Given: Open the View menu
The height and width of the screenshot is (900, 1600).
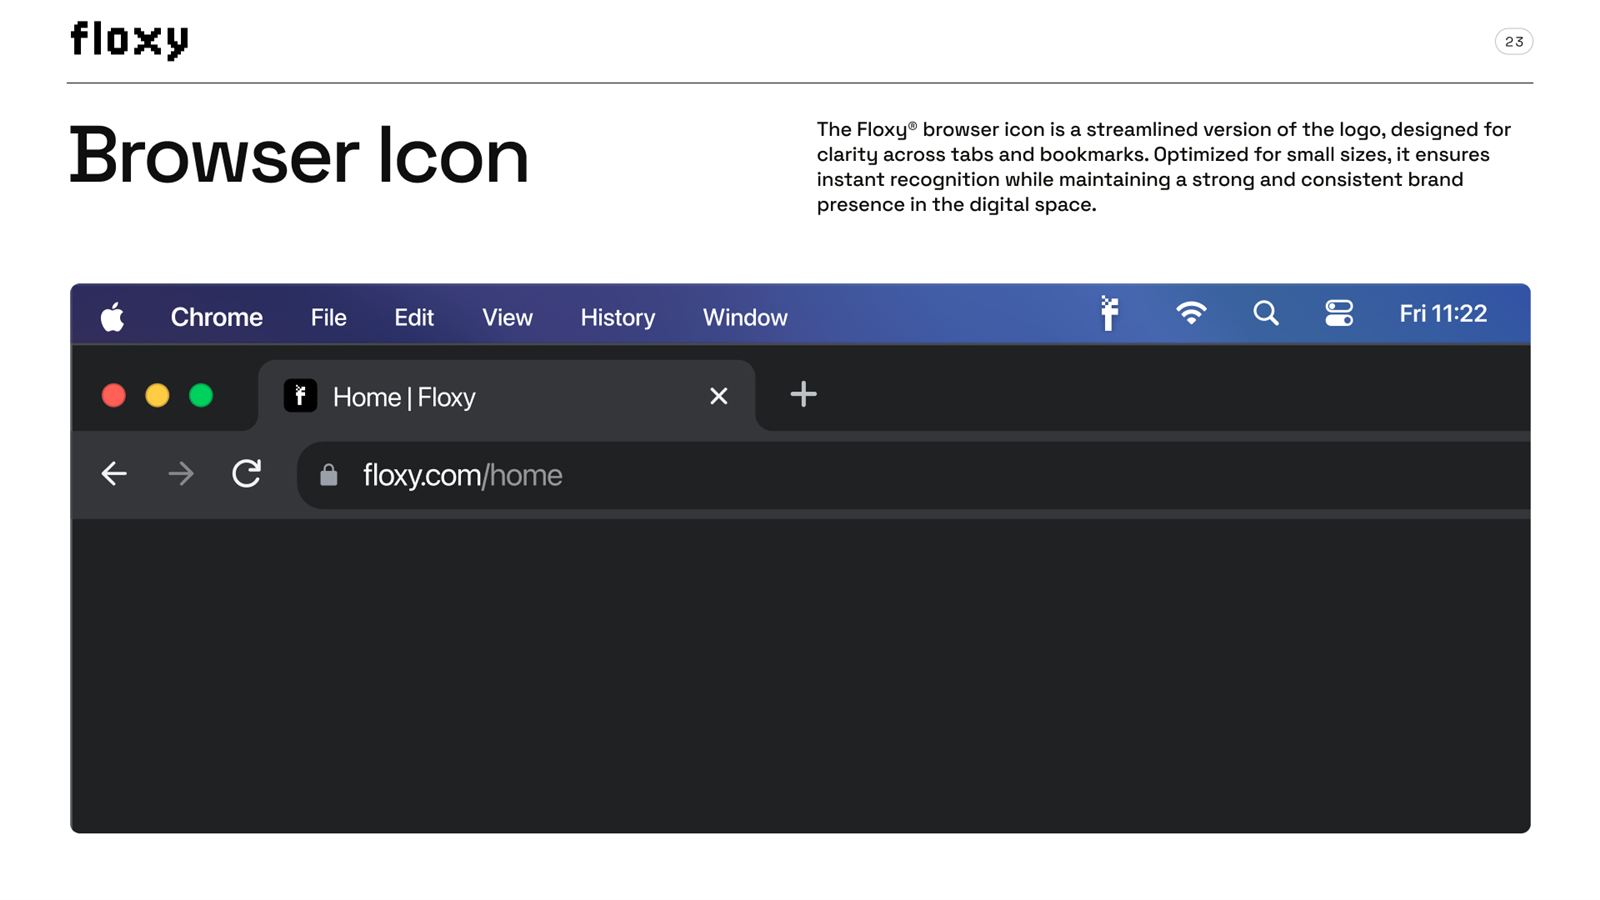Looking at the screenshot, I should click(x=507, y=317).
